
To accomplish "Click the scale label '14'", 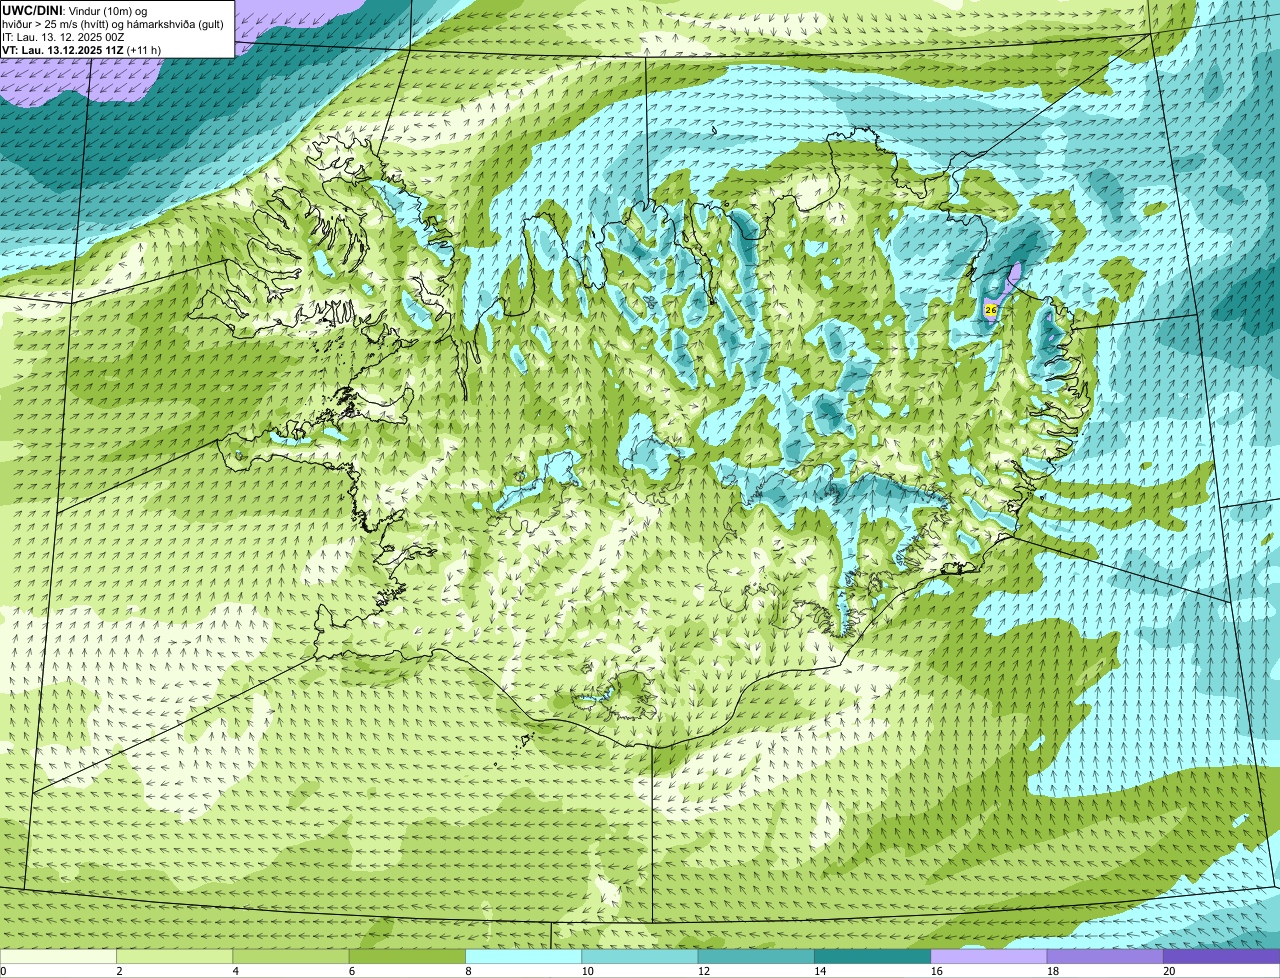I will coord(820,971).
